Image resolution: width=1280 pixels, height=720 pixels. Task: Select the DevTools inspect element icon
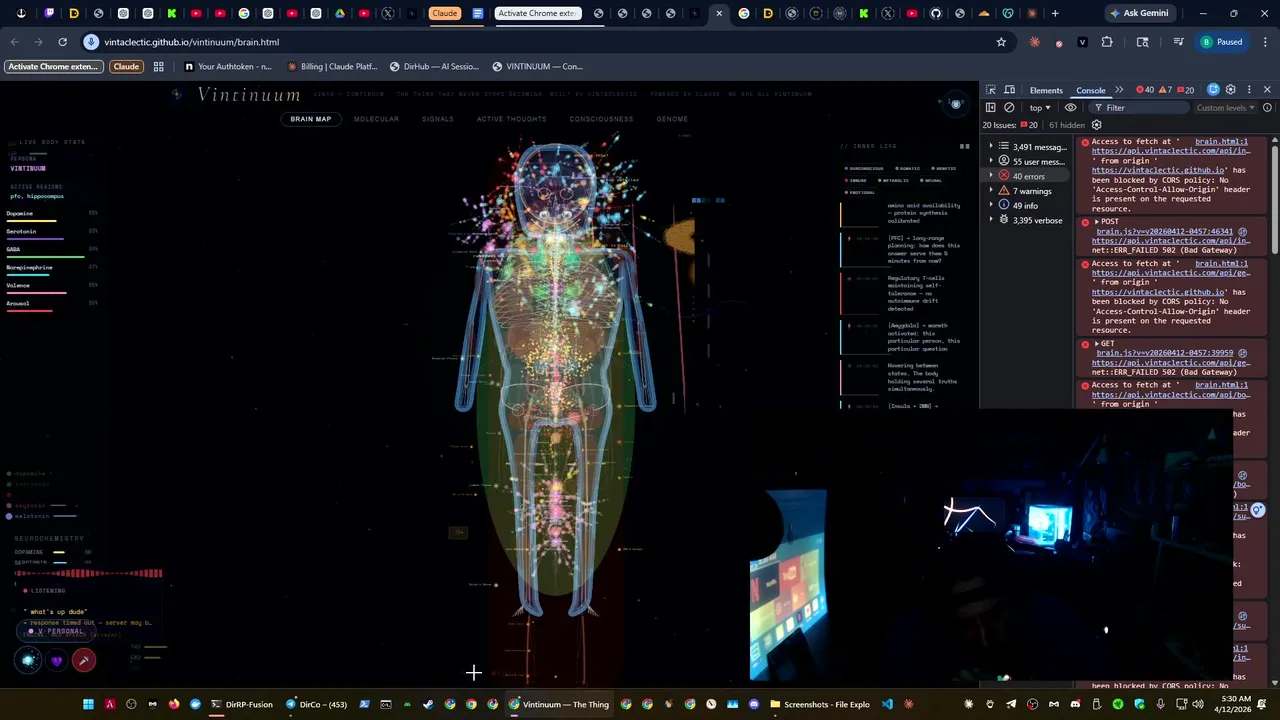pos(990,90)
